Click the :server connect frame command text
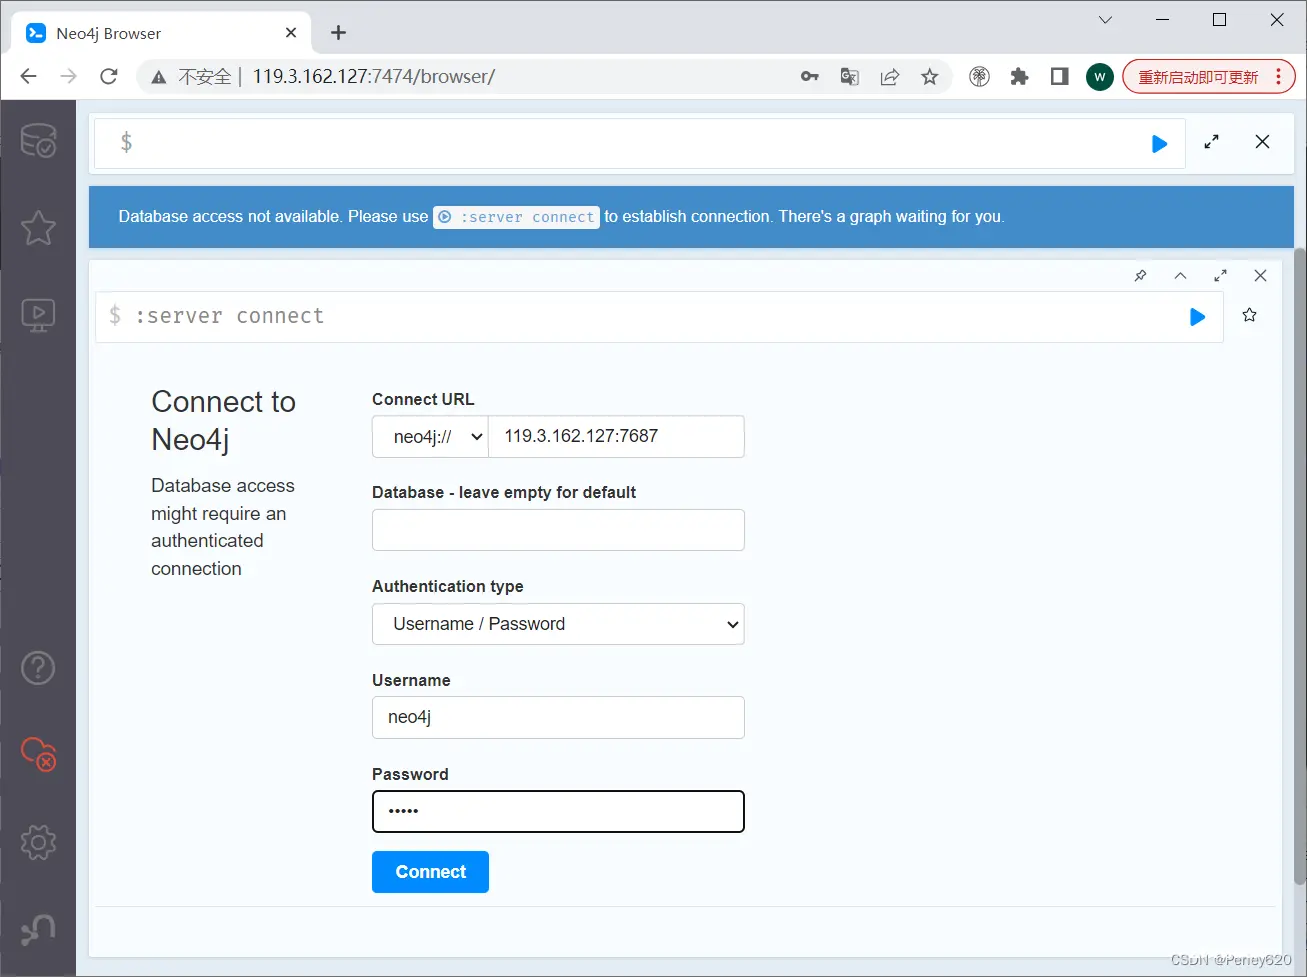This screenshot has width=1307, height=977. click(229, 316)
